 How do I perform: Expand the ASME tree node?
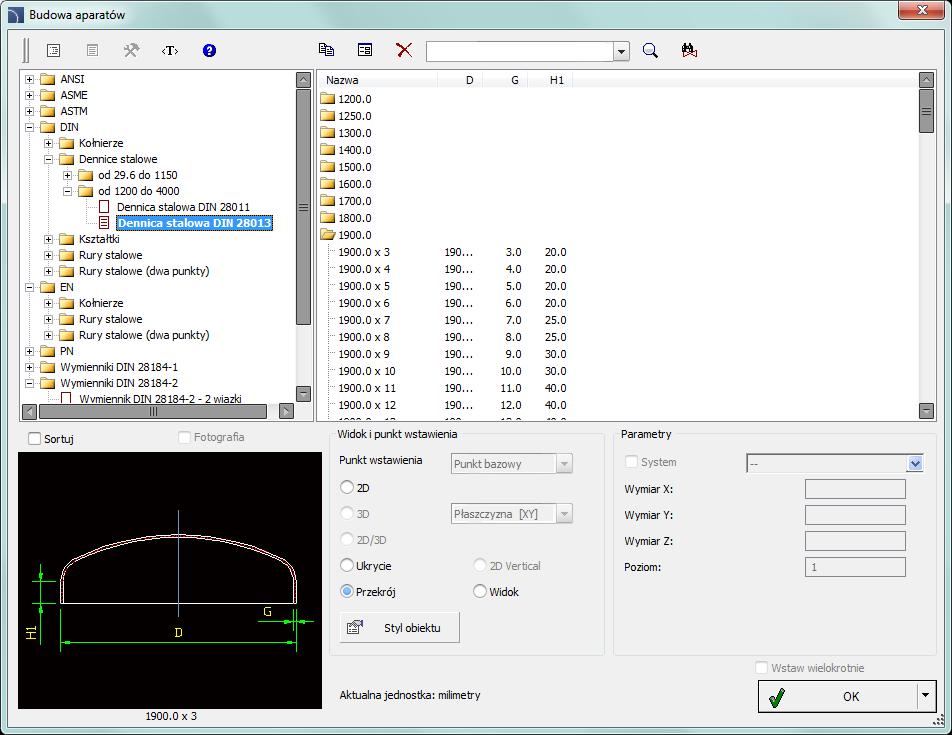(29, 95)
